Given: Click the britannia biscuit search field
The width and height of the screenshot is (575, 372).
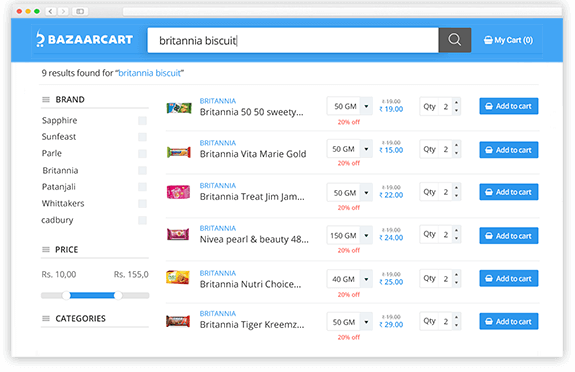Looking at the screenshot, I should point(293,40).
